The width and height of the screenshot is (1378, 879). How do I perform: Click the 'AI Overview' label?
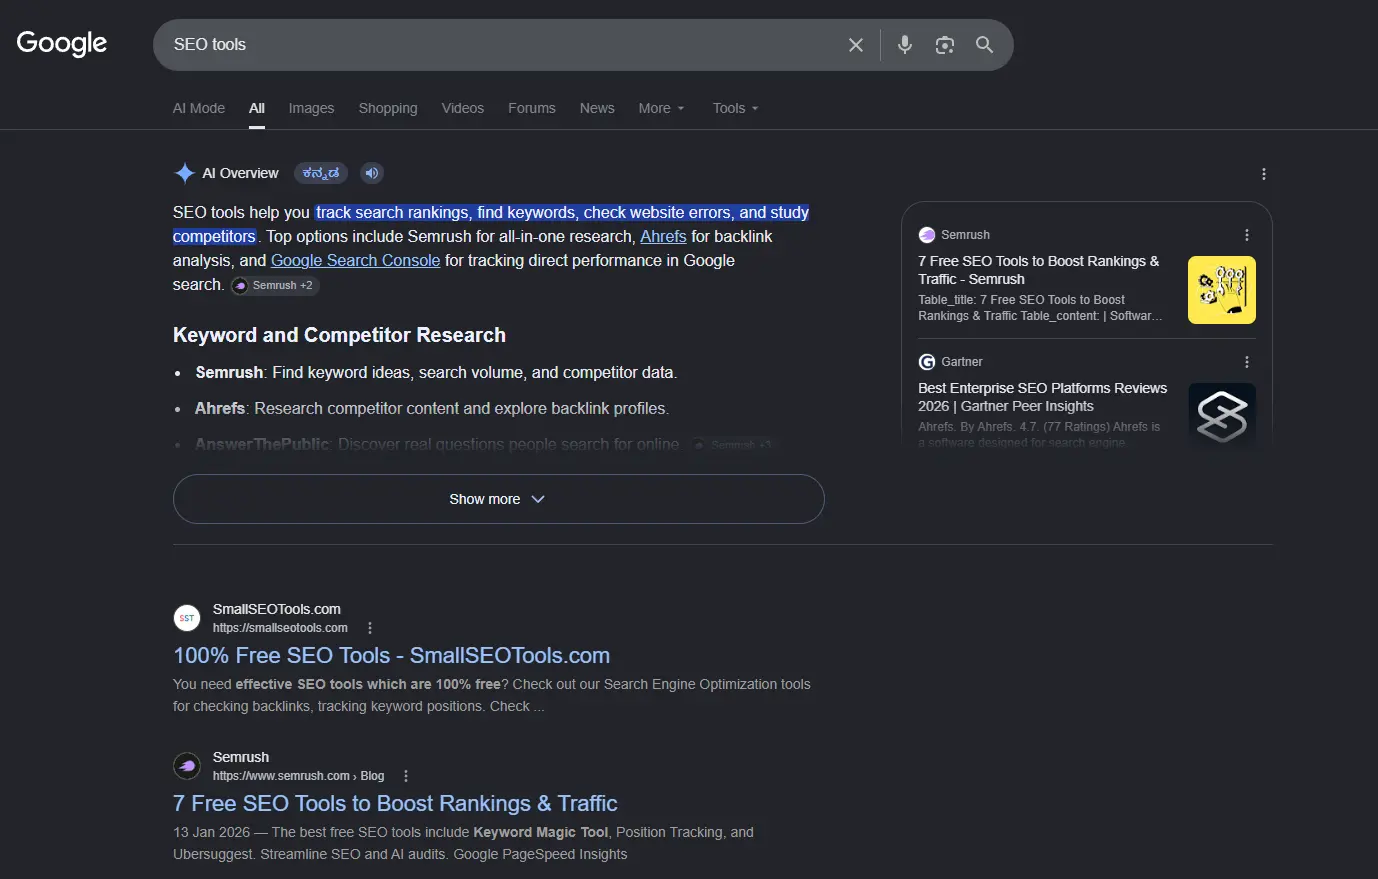pyautogui.click(x=240, y=173)
